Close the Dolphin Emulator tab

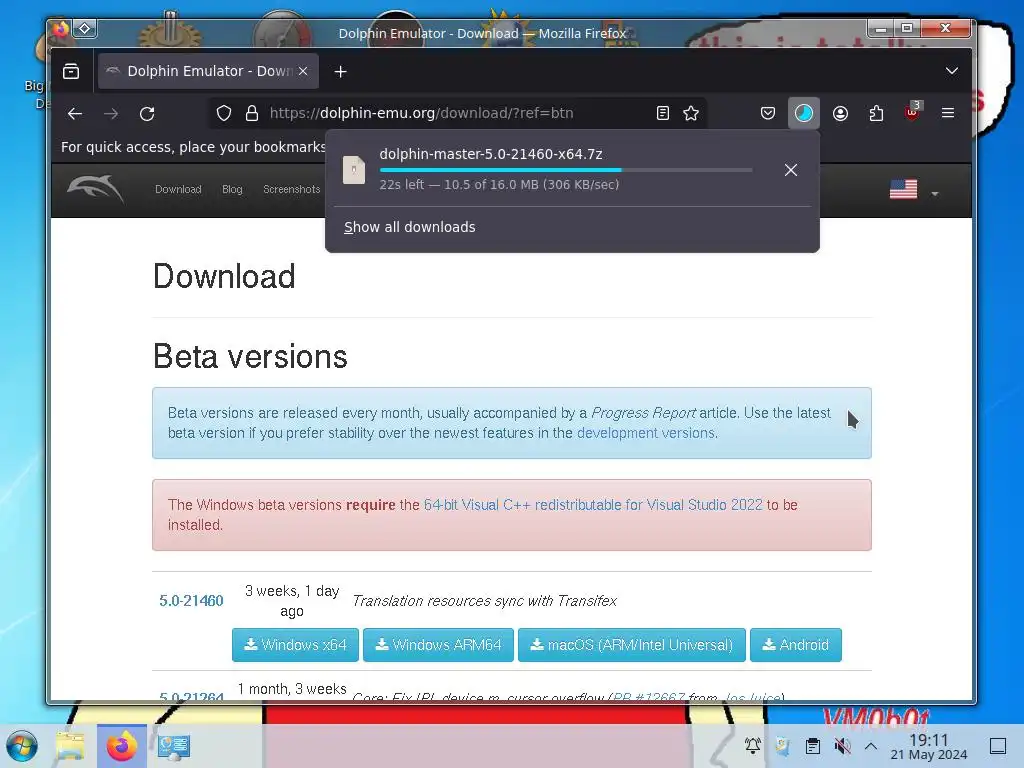302,71
